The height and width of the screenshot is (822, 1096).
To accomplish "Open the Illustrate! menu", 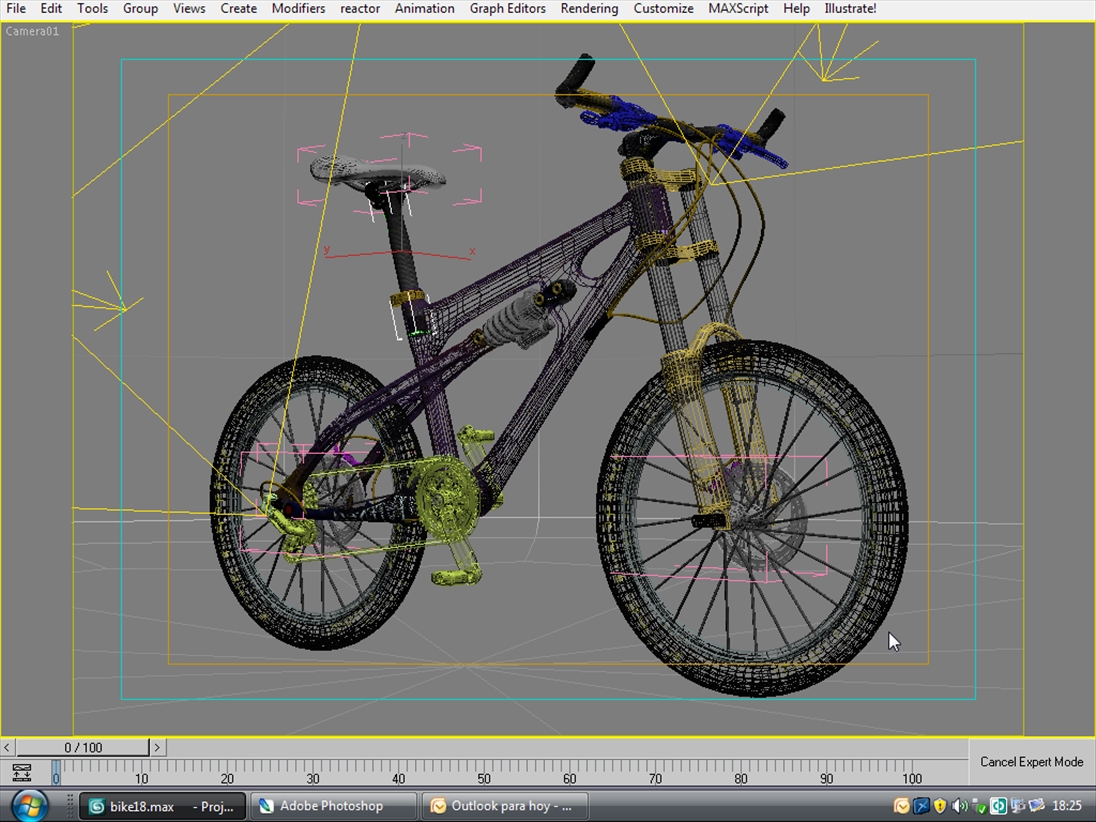I will 850,8.
